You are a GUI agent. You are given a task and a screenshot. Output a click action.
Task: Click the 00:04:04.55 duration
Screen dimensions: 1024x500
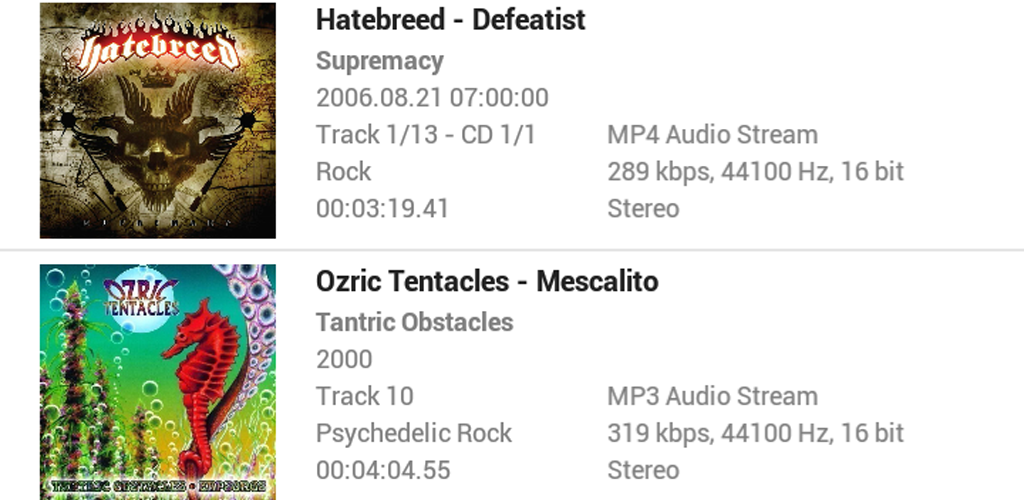click(x=383, y=470)
